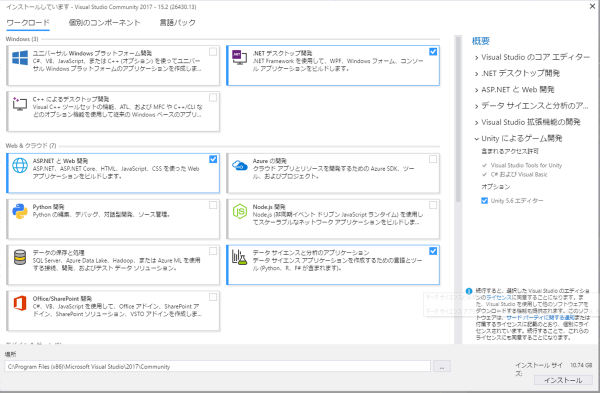Click the 10.74 GB install size value
Image resolution: width=600 pixels, height=393 pixels.
[581, 365]
